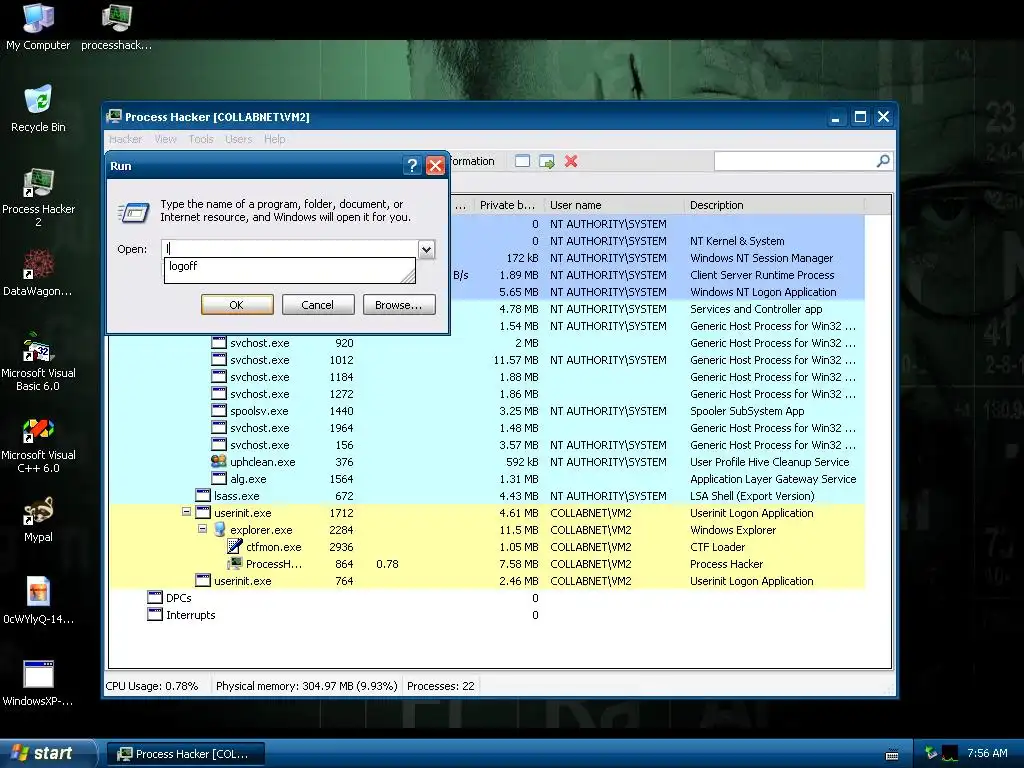Click the 7:56 AM taskbar clock
1024x768 pixels.
click(x=987, y=753)
